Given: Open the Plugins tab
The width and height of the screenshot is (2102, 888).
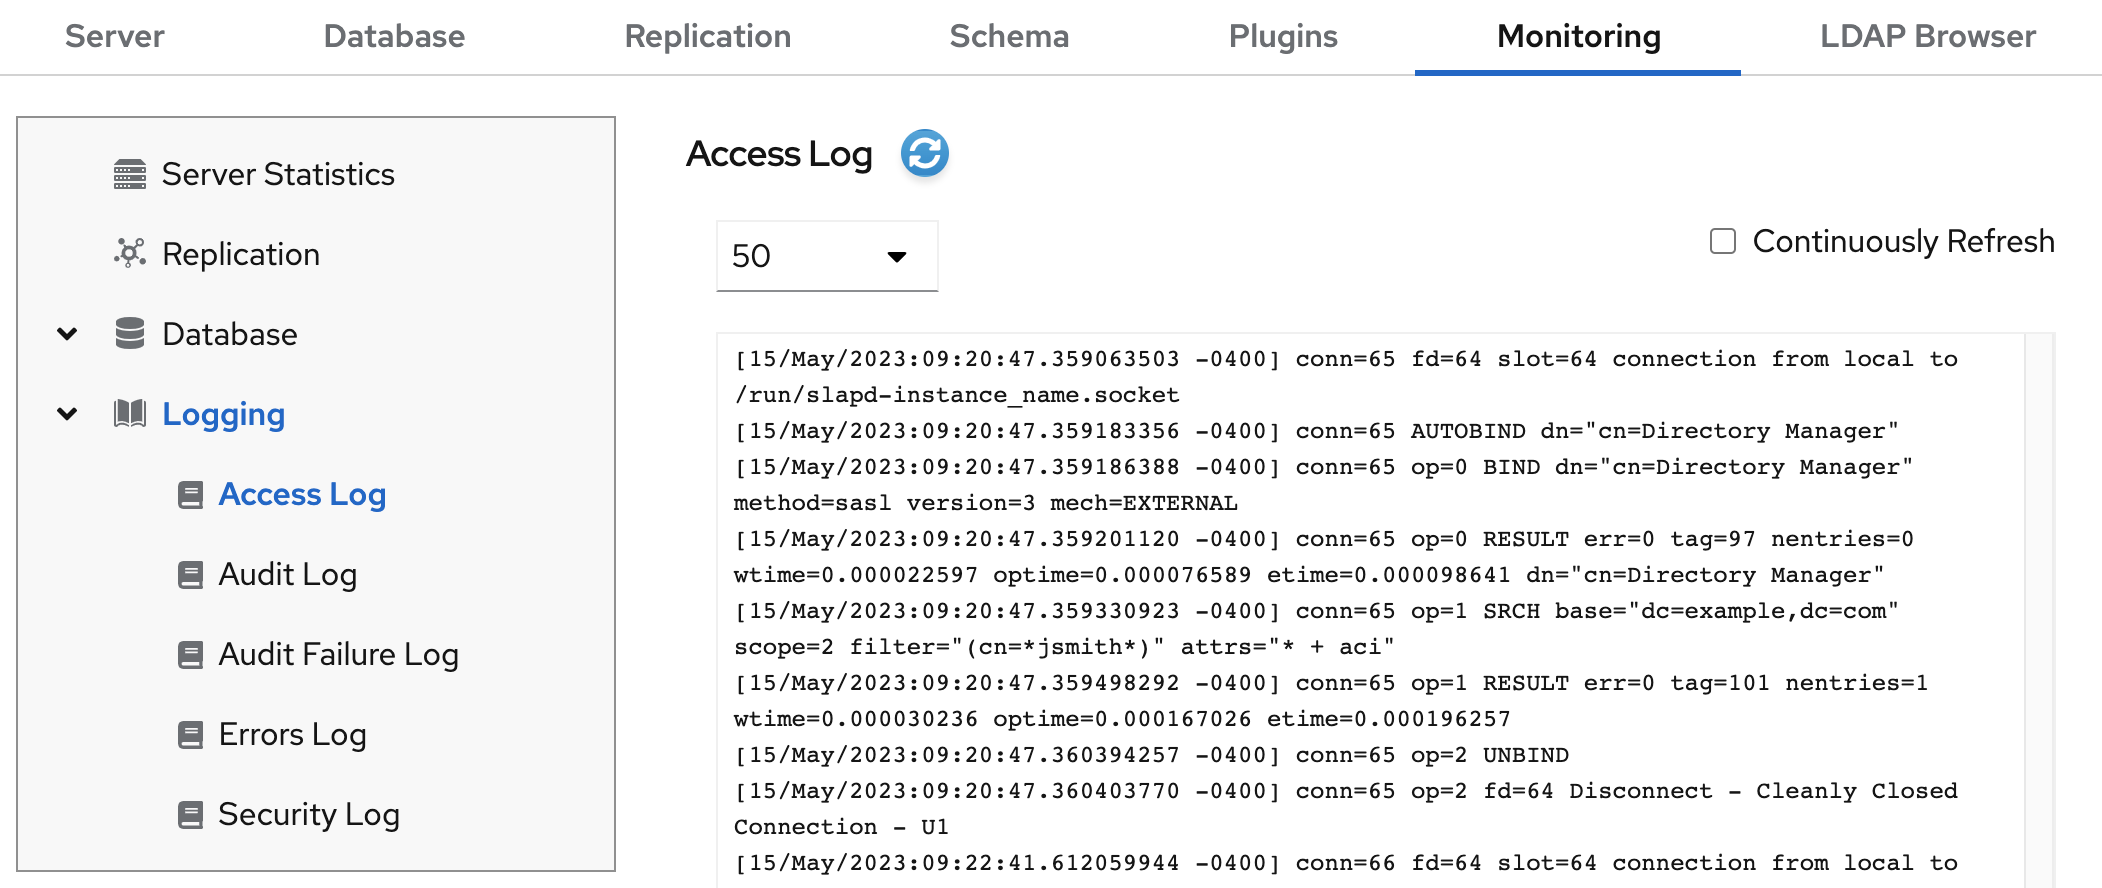Looking at the screenshot, I should click(x=1283, y=37).
